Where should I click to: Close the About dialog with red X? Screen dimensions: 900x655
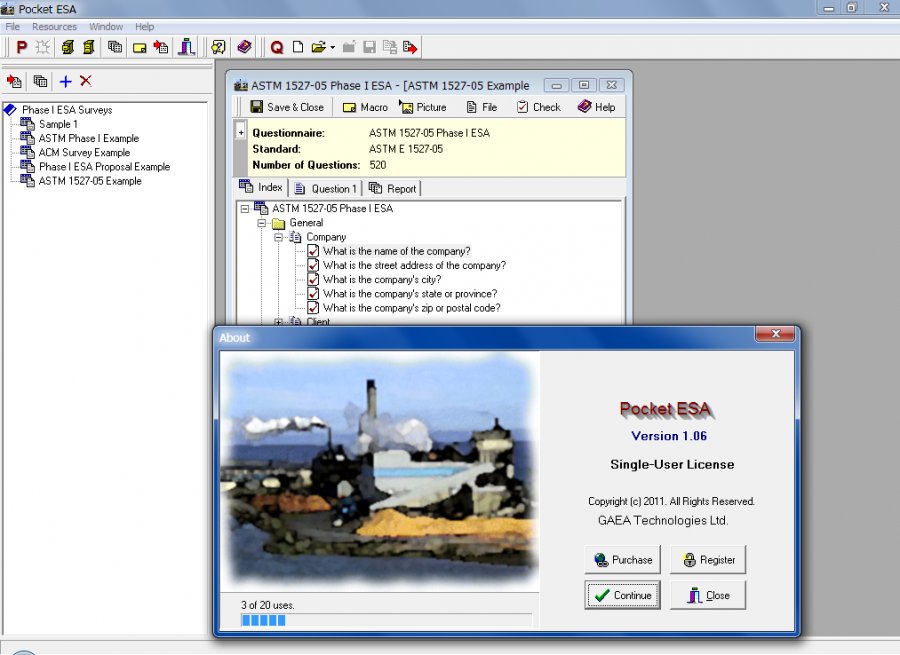click(775, 334)
